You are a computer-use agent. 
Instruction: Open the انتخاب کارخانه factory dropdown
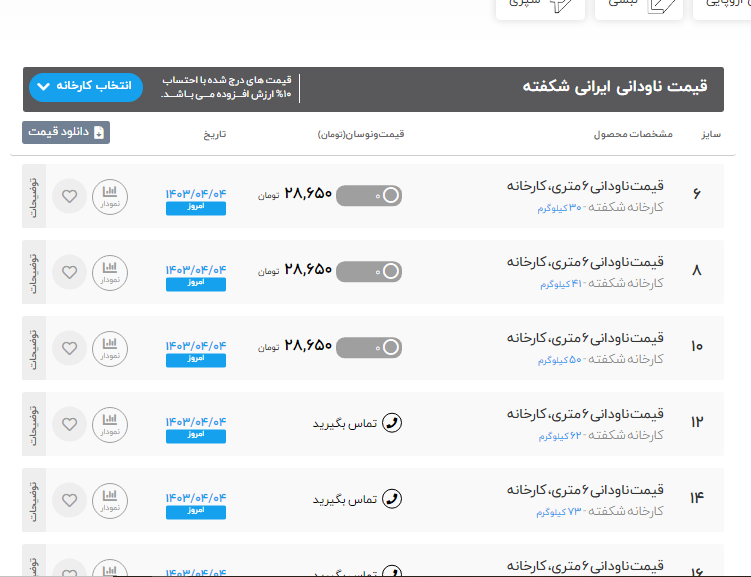(x=86, y=87)
